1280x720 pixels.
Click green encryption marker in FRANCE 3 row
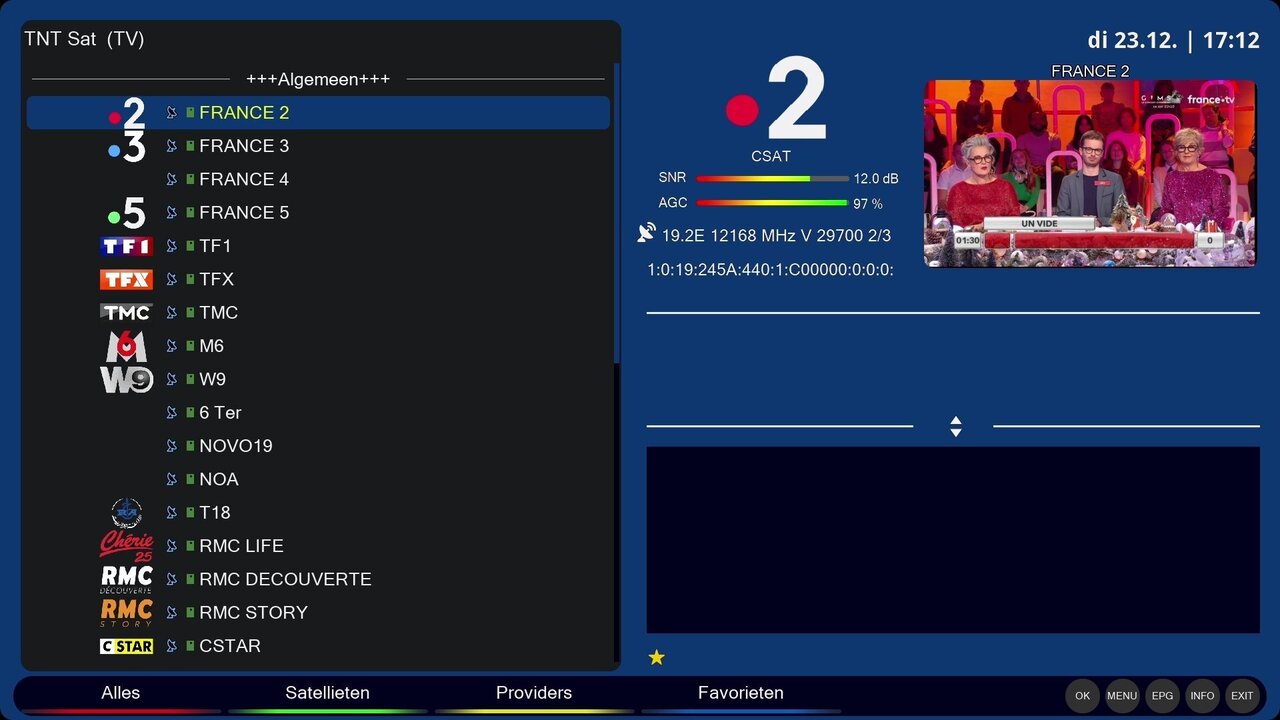pyautogui.click(x=190, y=146)
